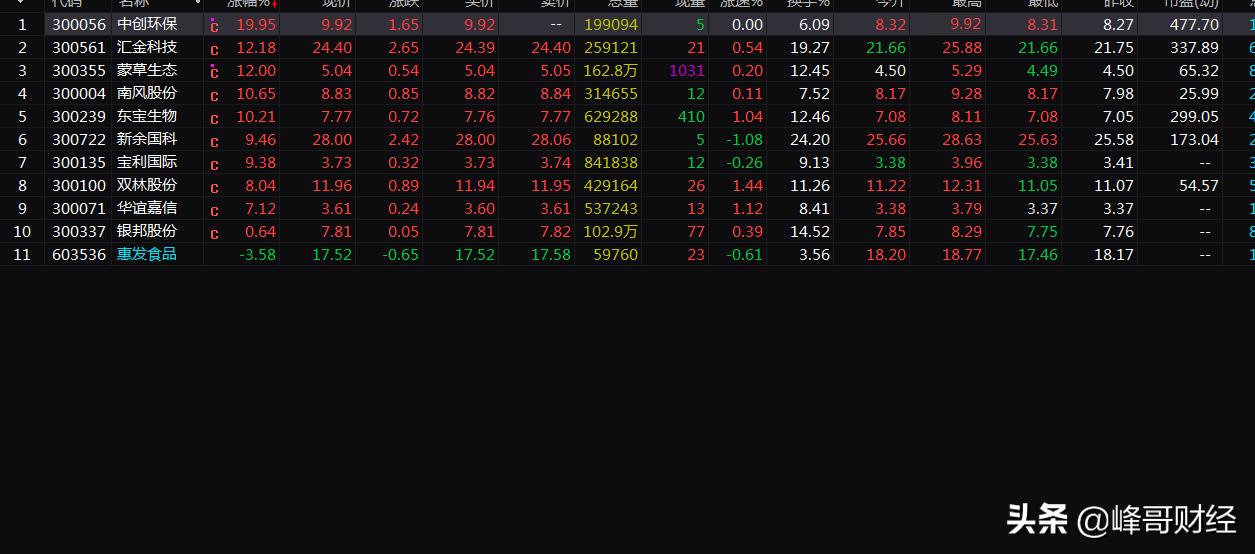The width and height of the screenshot is (1255, 554).
Task: Click the volume value 841838
Action: pyautogui.click(x=611, y=162)
